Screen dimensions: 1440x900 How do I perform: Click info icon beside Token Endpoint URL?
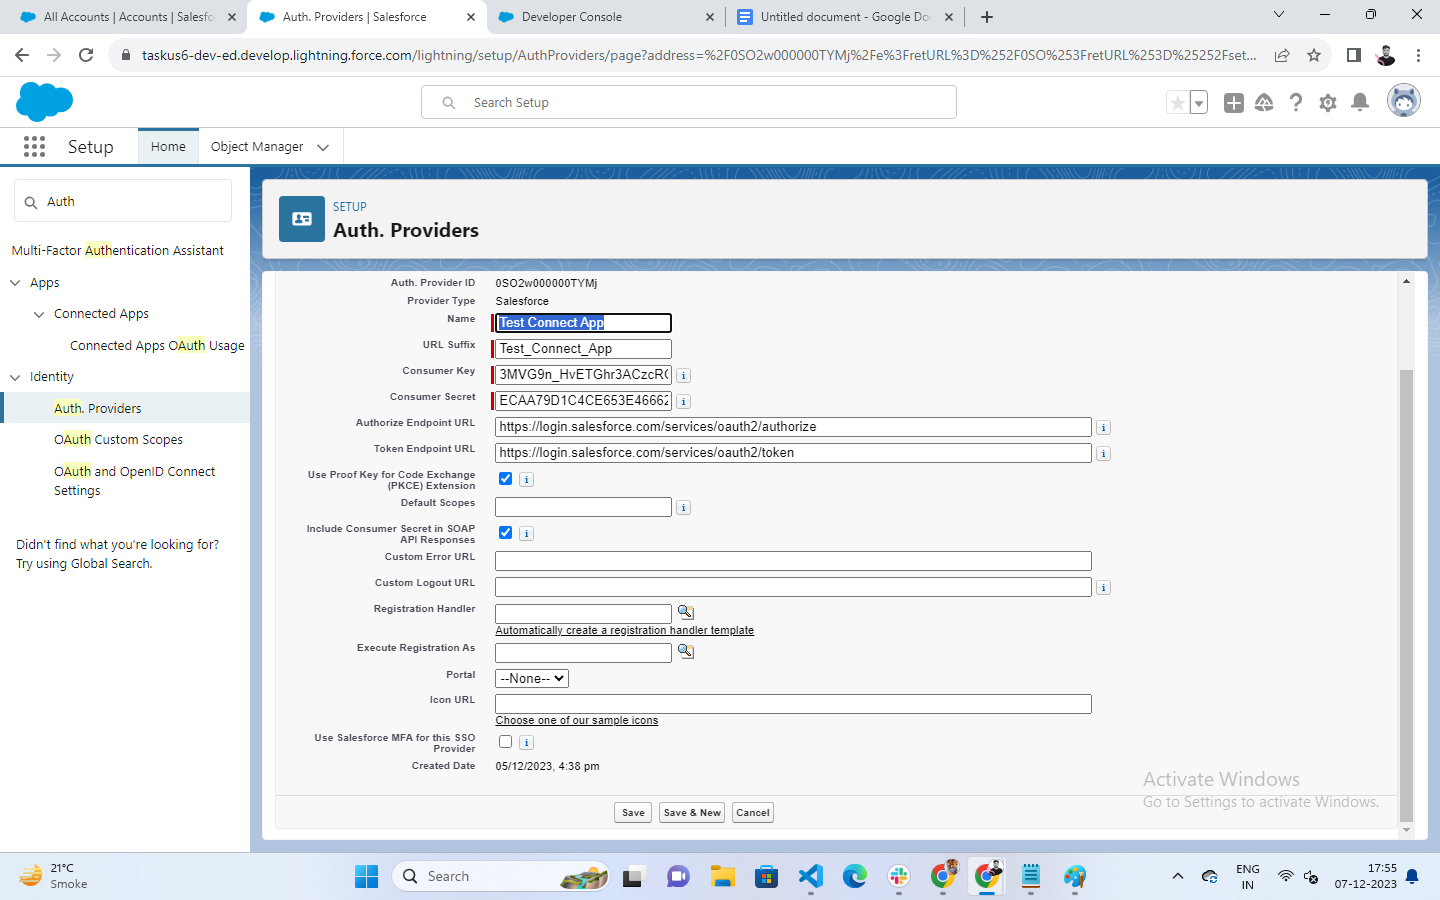pos(1104,454)
